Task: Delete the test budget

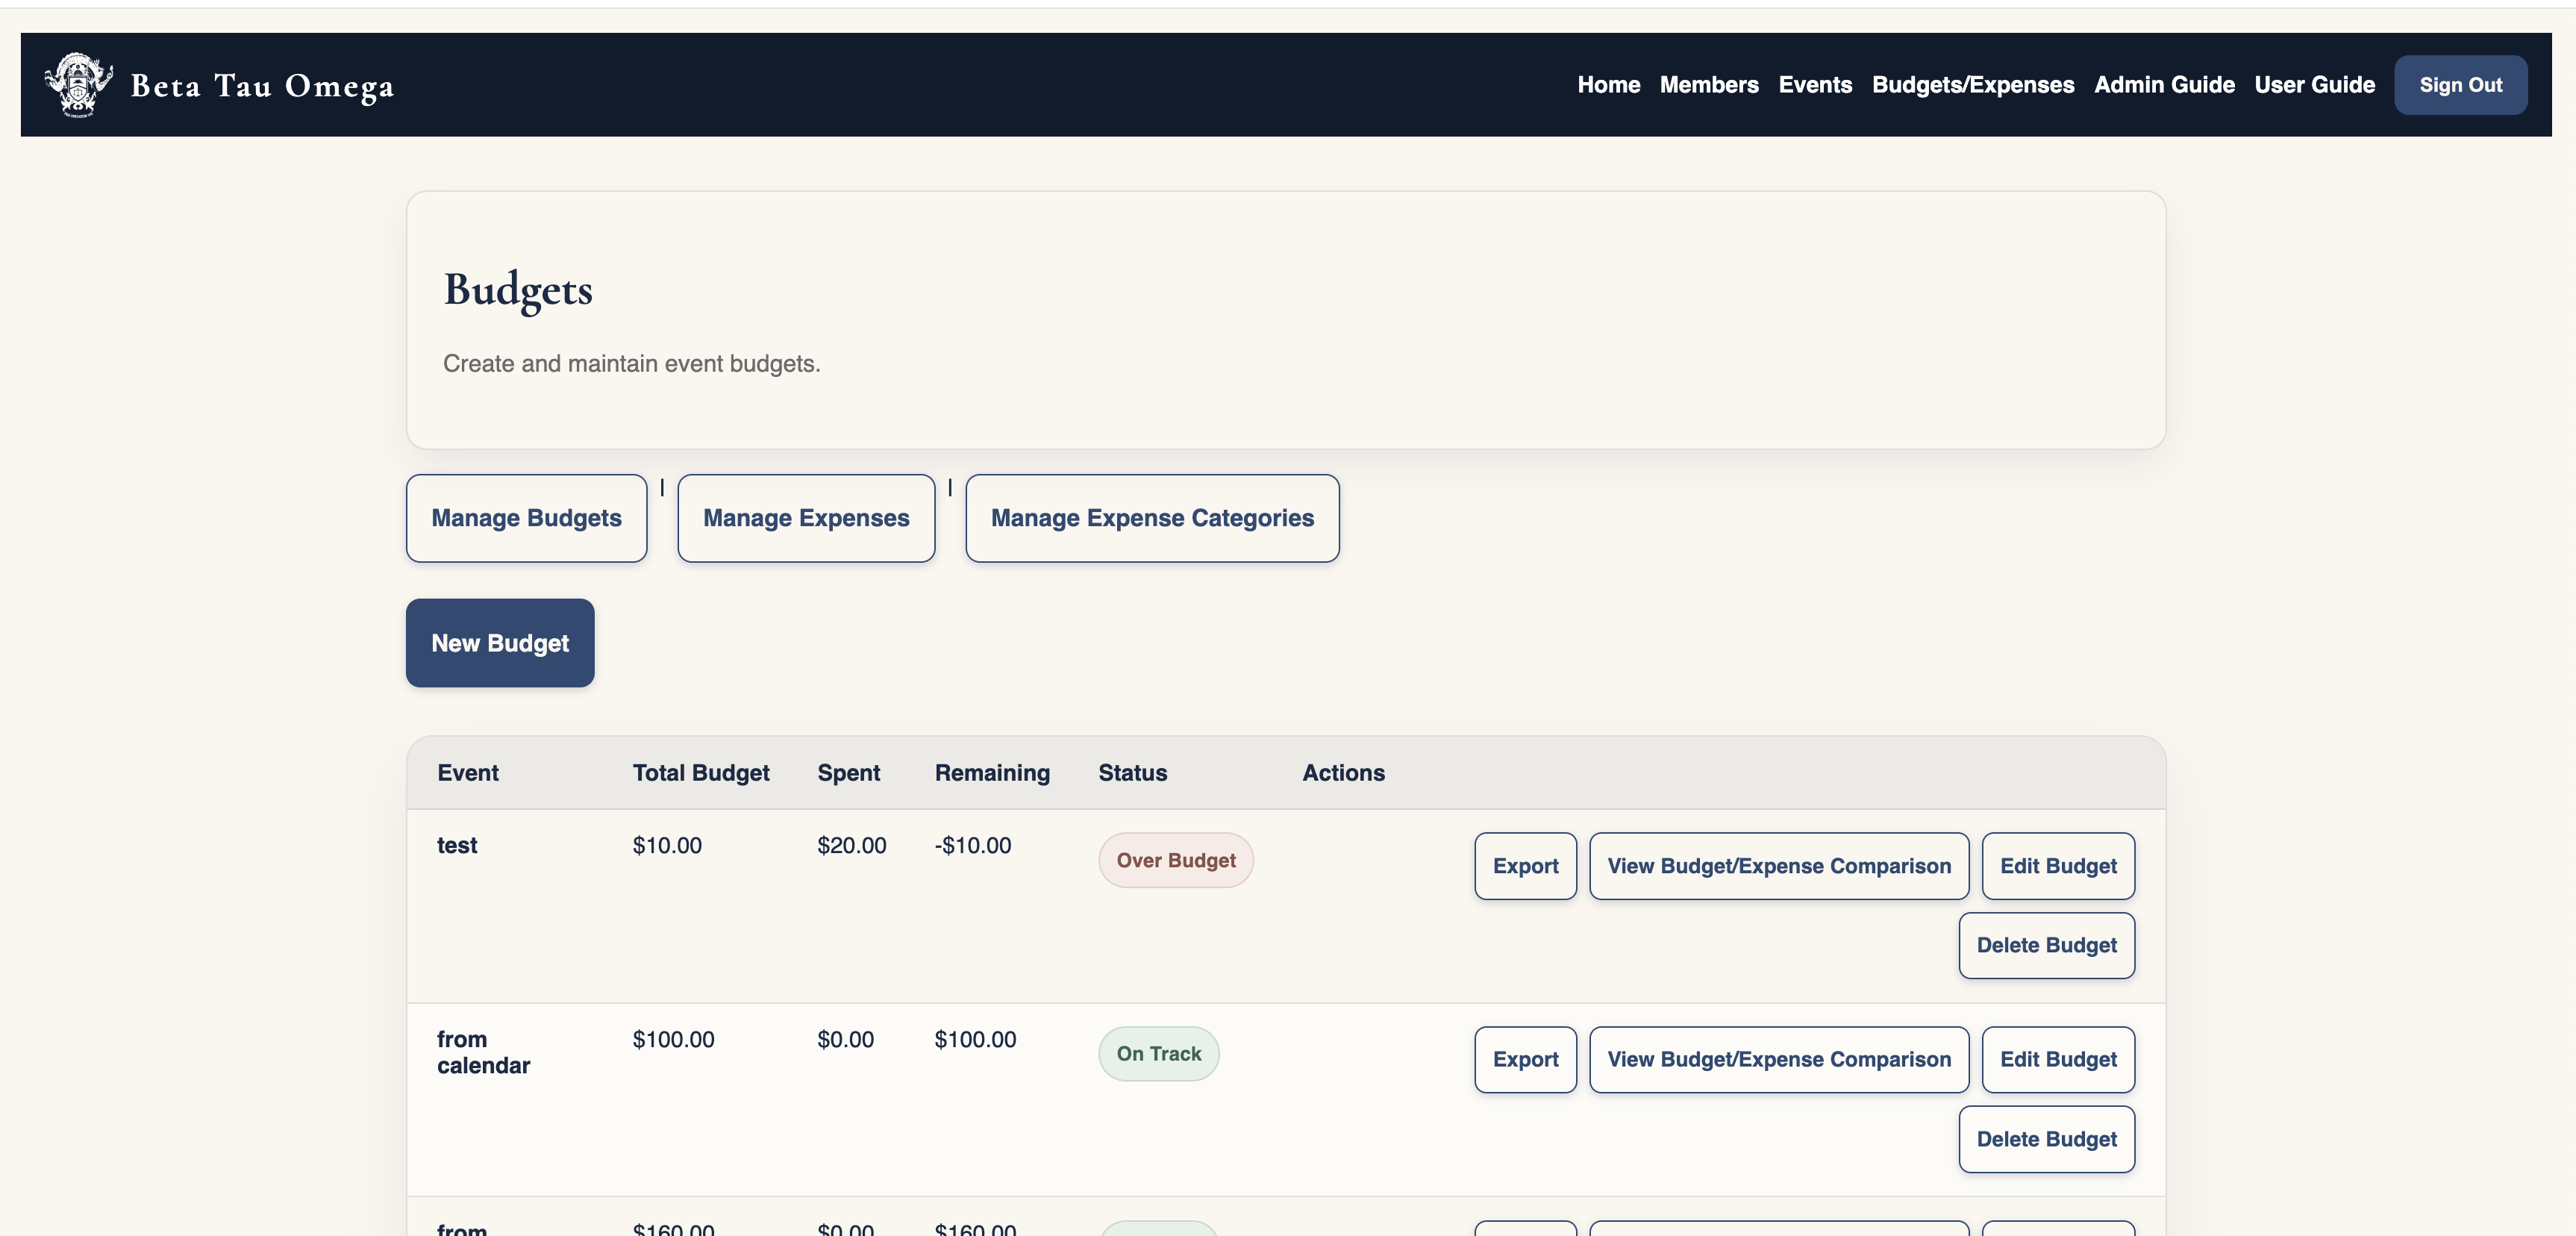Action: tap(2046, 945)
